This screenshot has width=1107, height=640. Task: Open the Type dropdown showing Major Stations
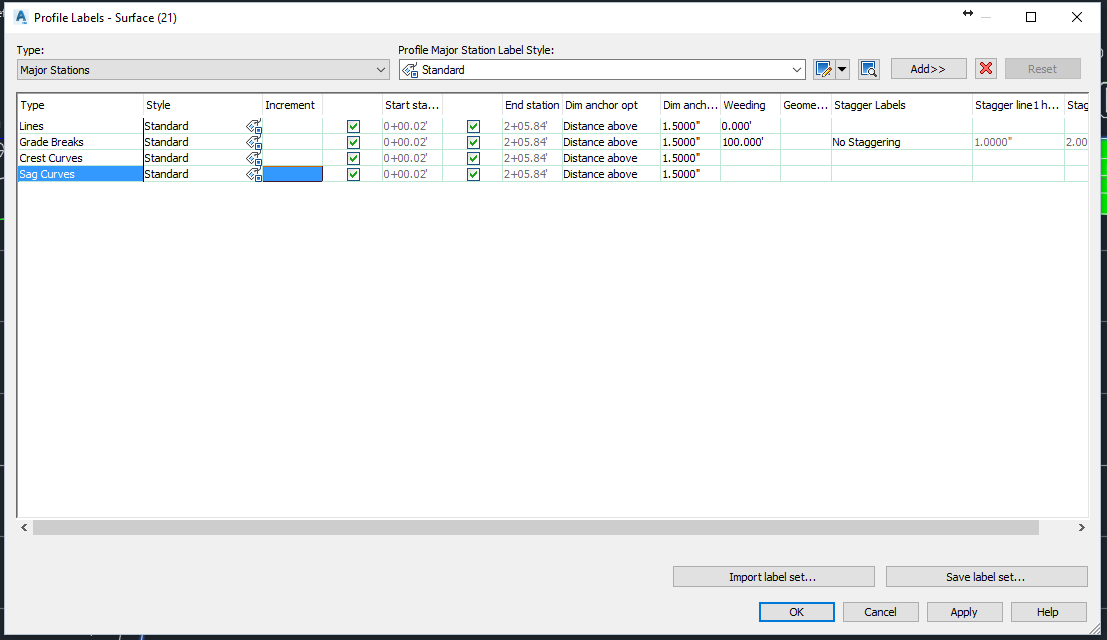[x=203, y=70]
